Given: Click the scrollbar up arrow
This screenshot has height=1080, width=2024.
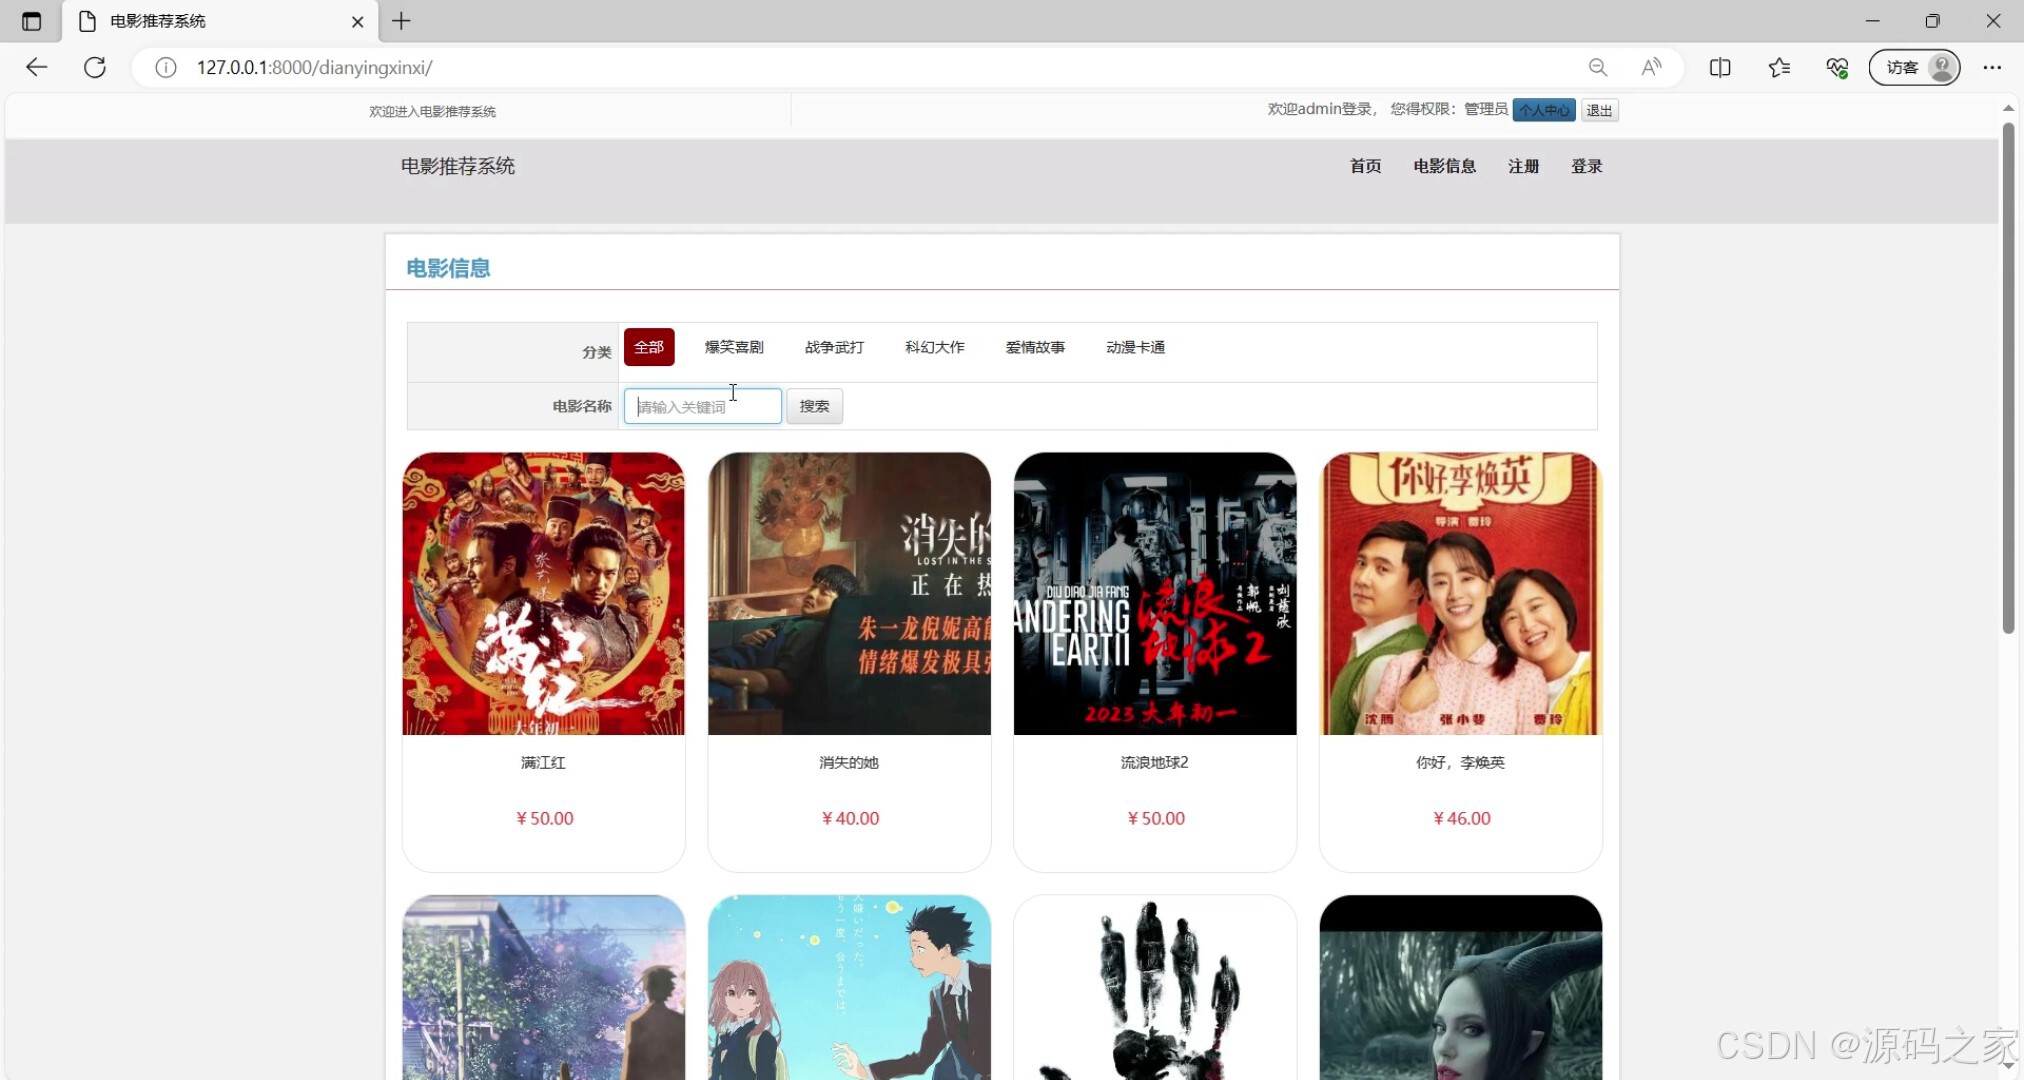Looking at the screenshot, I should click(x=2008, y=107).
